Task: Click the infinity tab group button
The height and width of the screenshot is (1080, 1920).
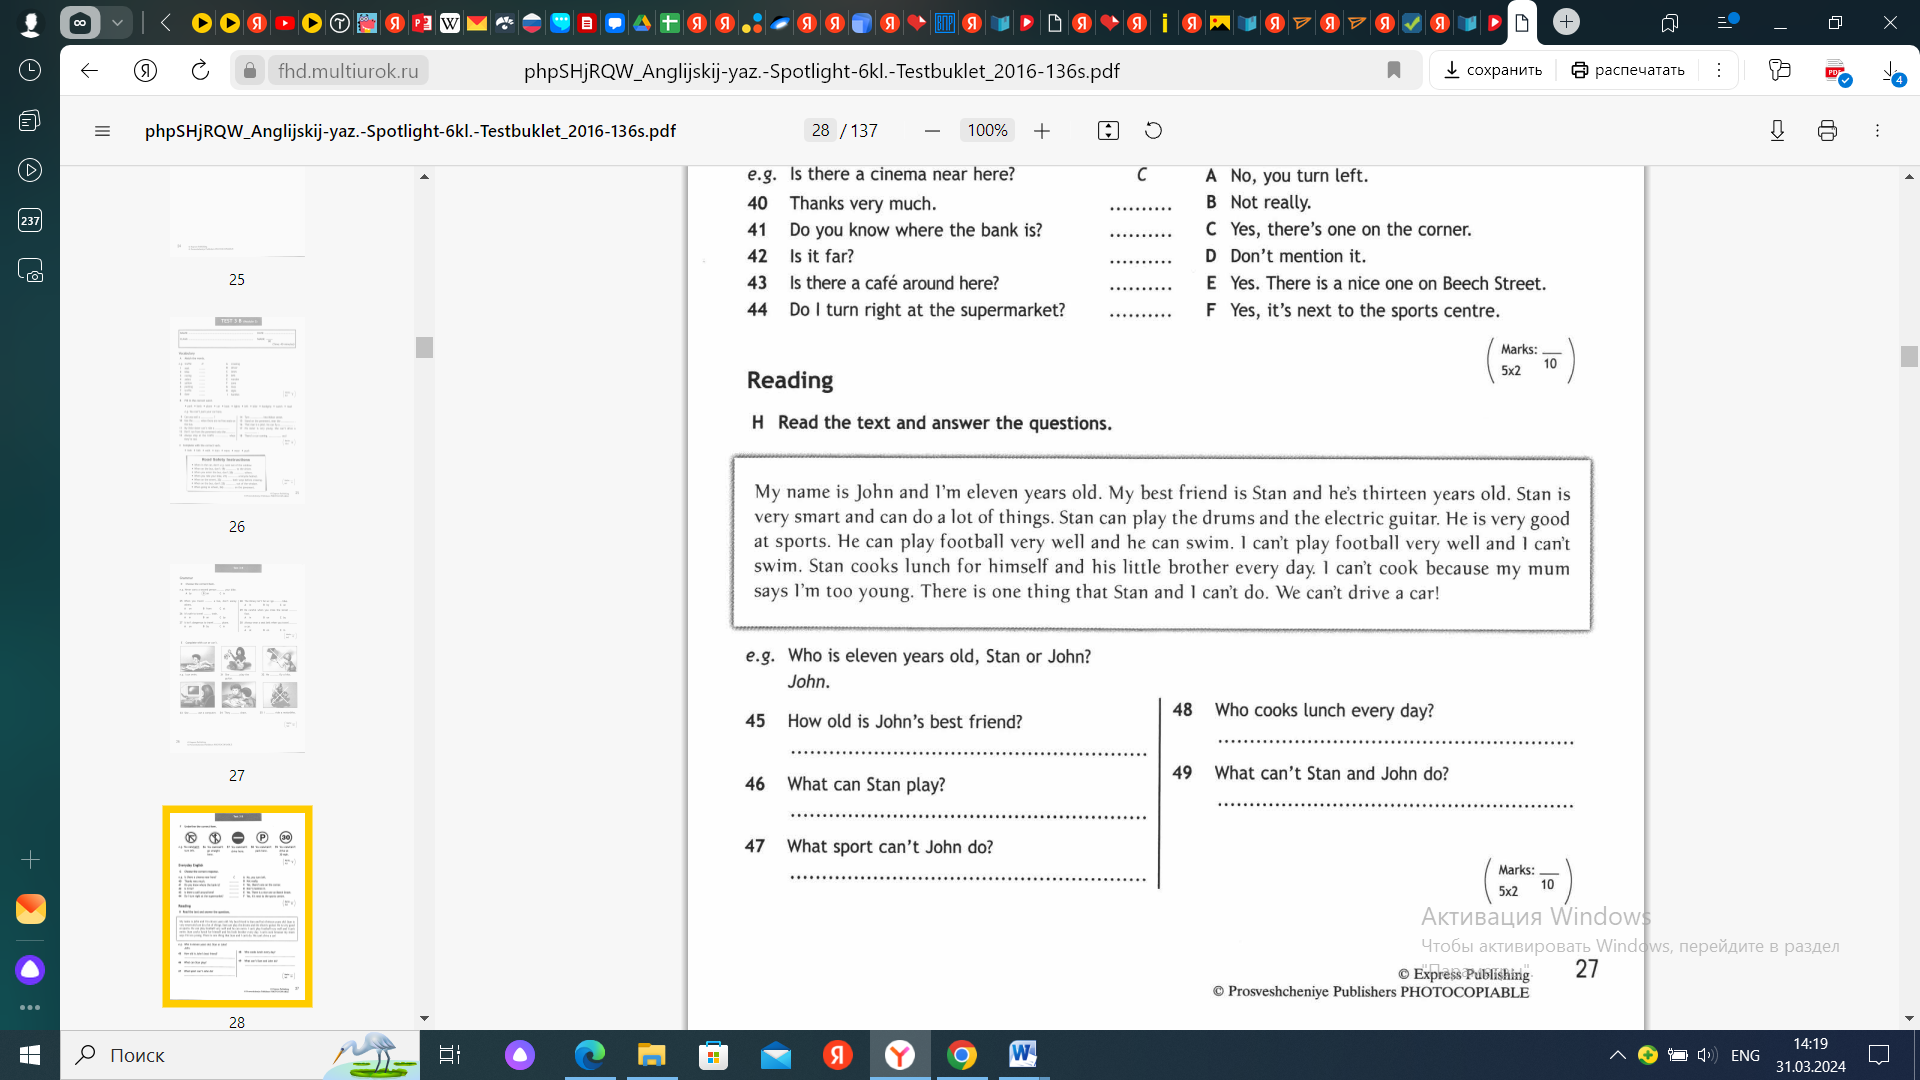Action: (80, 22)
